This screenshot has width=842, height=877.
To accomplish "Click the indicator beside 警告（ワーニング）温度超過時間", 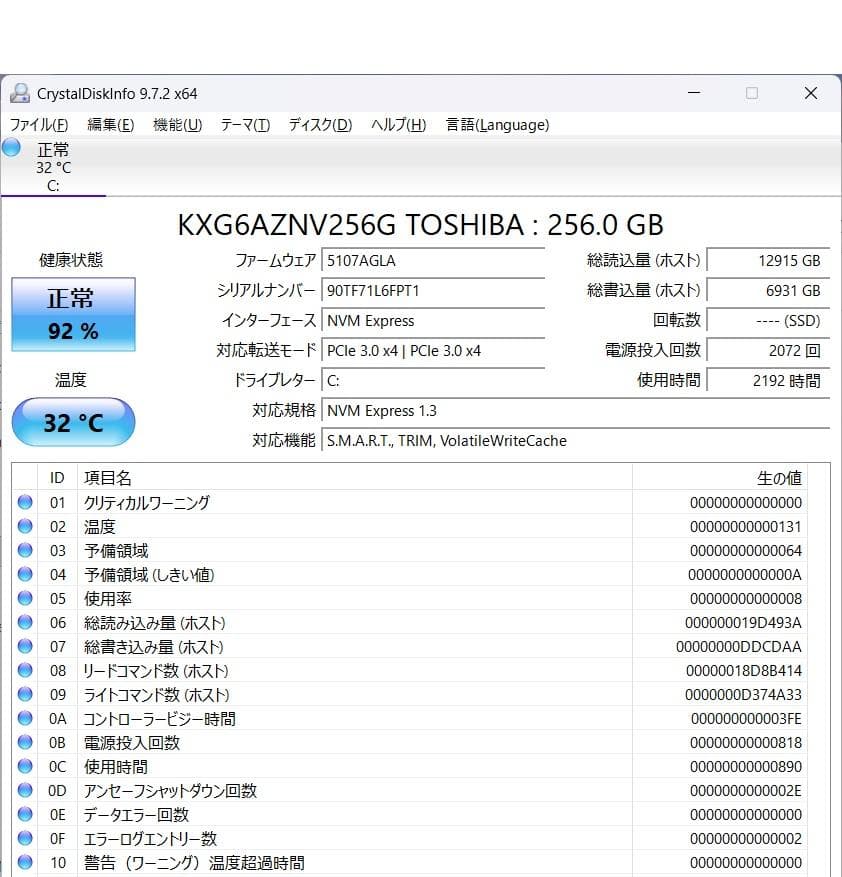I will tap(24, 862).
